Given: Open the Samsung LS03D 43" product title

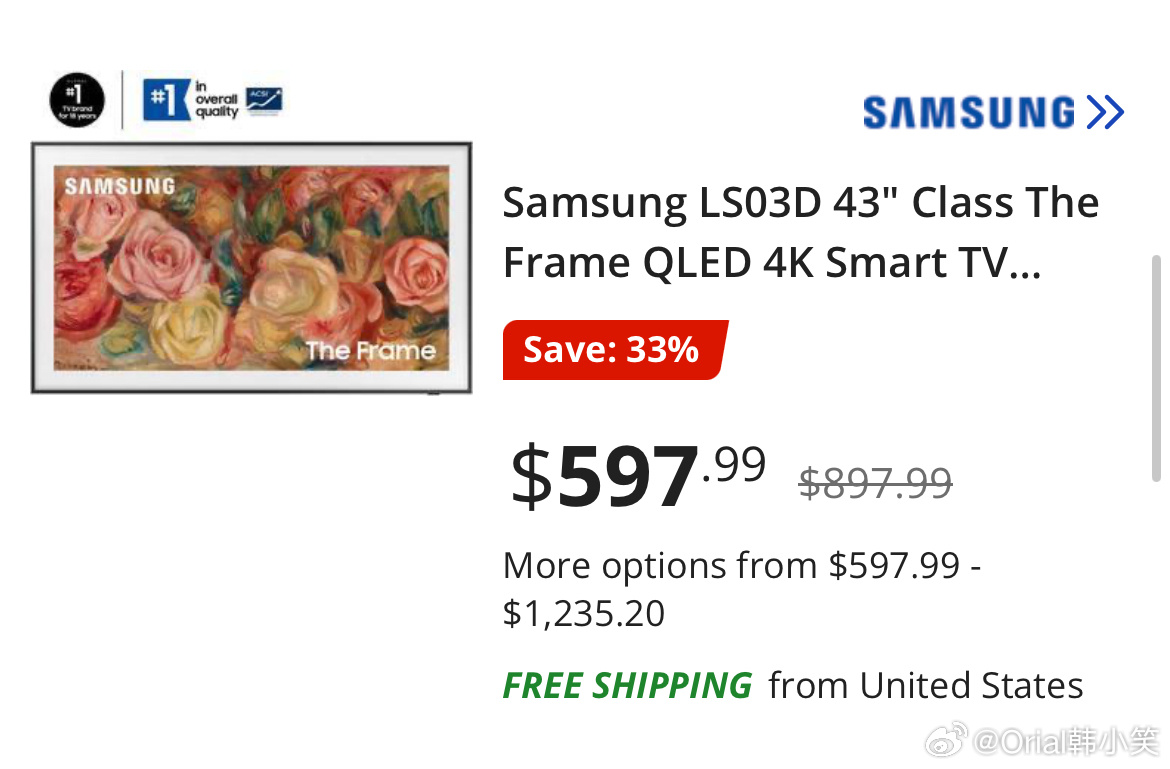Looking at the screenshot, I should (x=801, y=232).
